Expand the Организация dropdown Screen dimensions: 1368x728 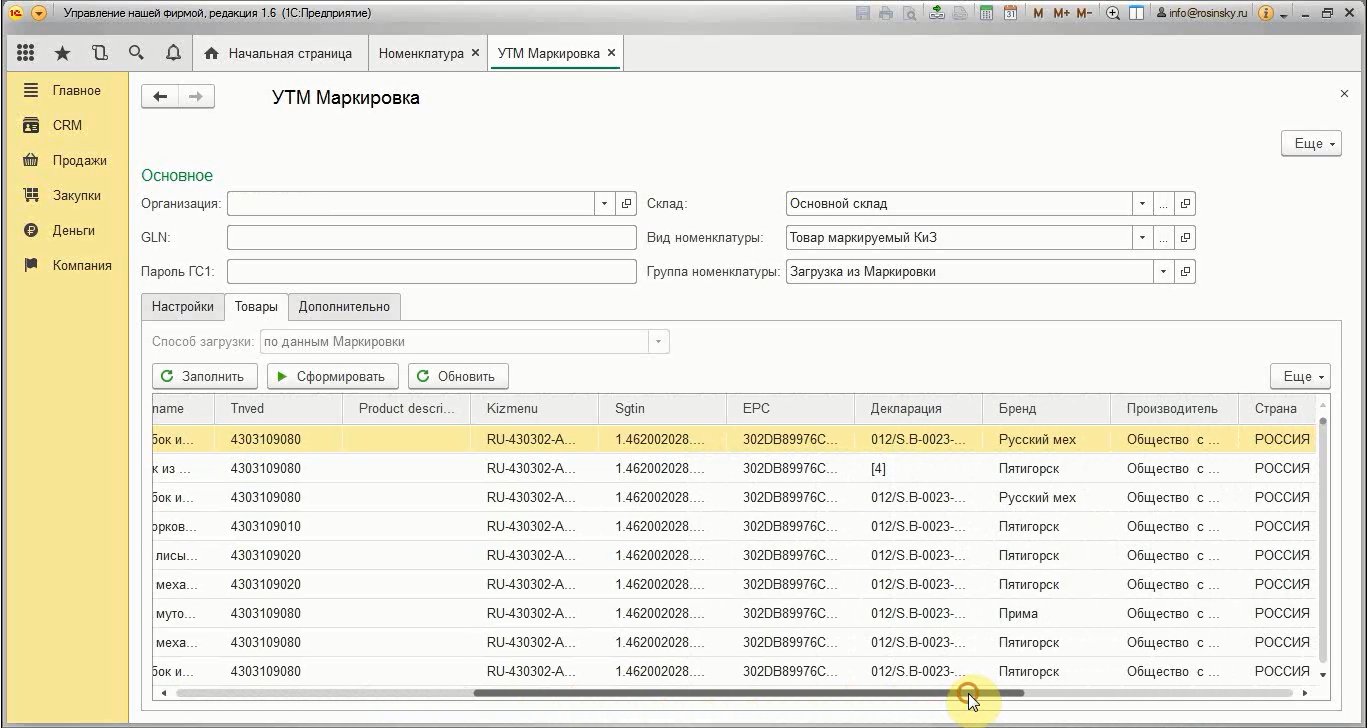click(604, 204)
